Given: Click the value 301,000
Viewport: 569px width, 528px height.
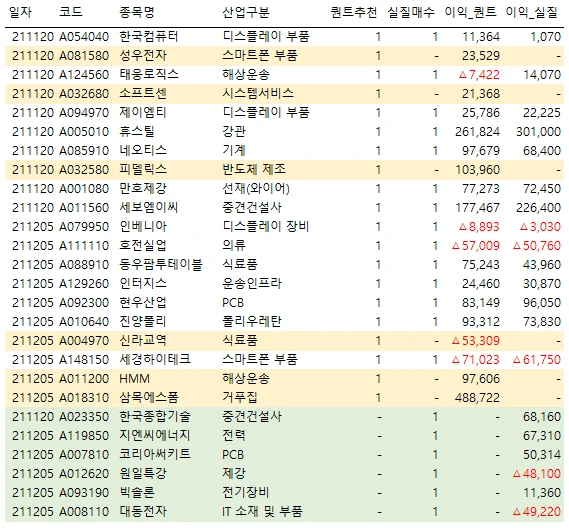Looking at the screenshot, I should click(539, 131).
